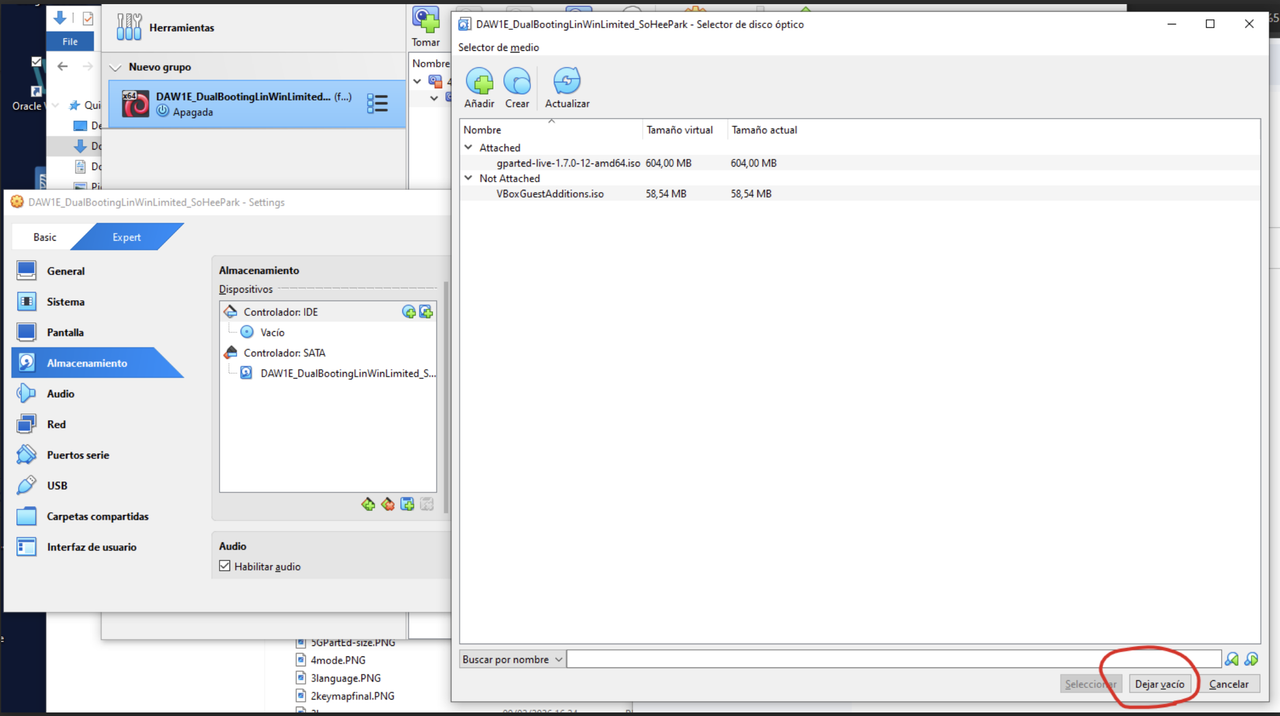Select file 3language.PNG in File Explorer
Image resolution: width=1280 pixels, height=716 pixels.
point(345,678)
